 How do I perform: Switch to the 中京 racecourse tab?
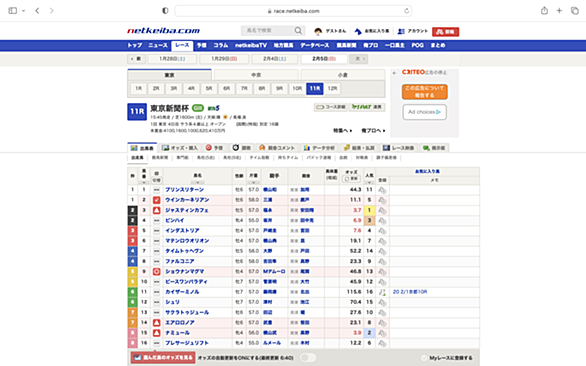pos(256,75)
